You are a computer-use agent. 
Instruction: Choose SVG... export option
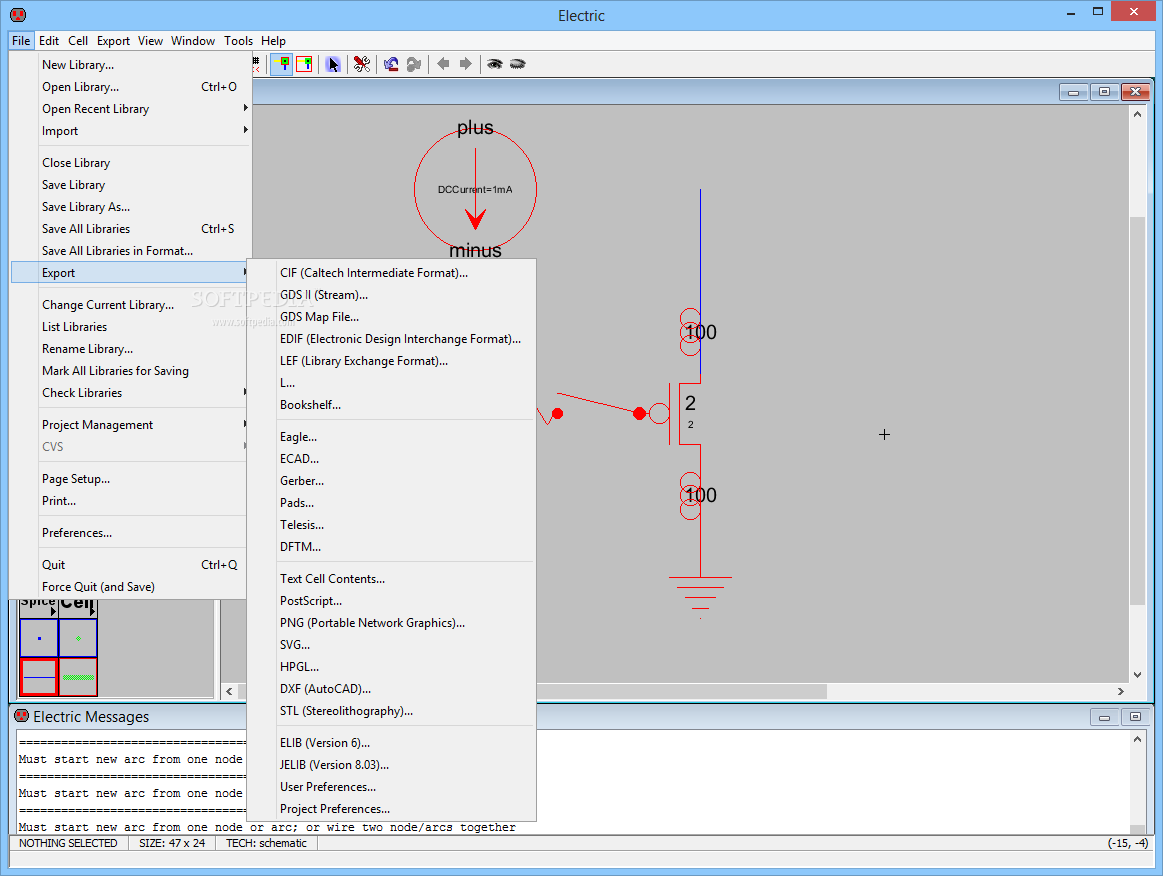pyautogui.click(x=391, y=645)
